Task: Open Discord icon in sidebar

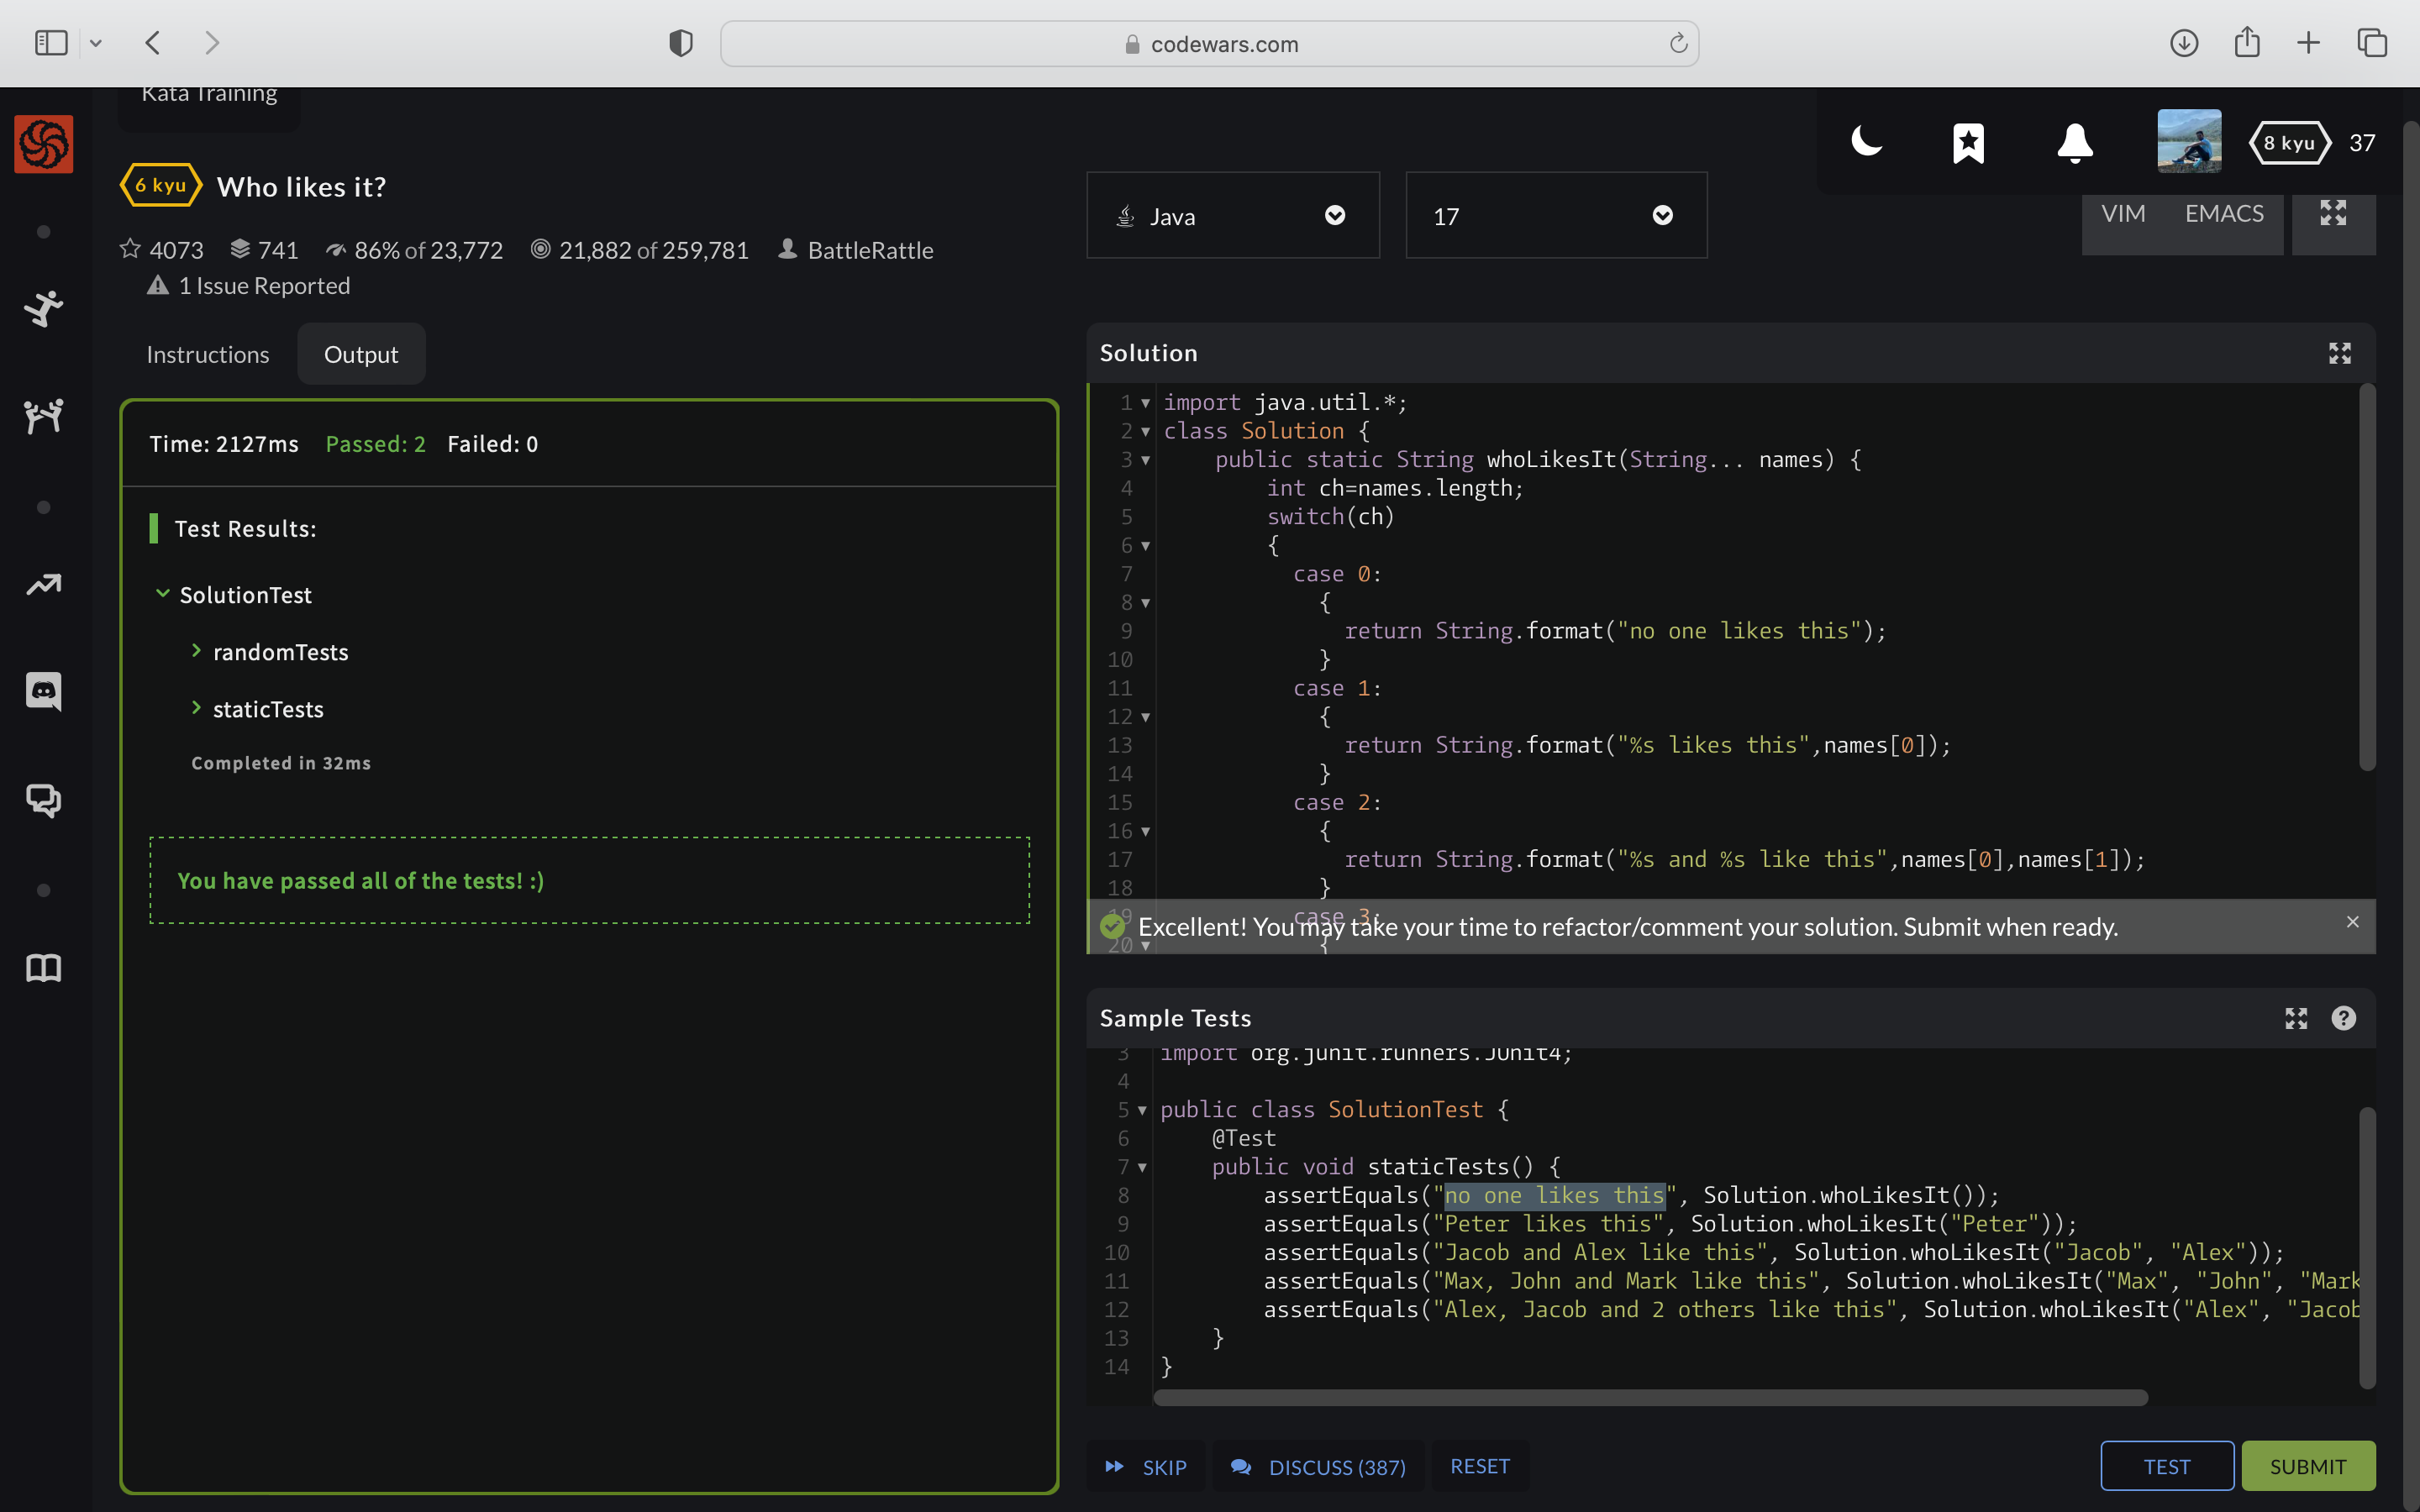Action: point(43,690)
